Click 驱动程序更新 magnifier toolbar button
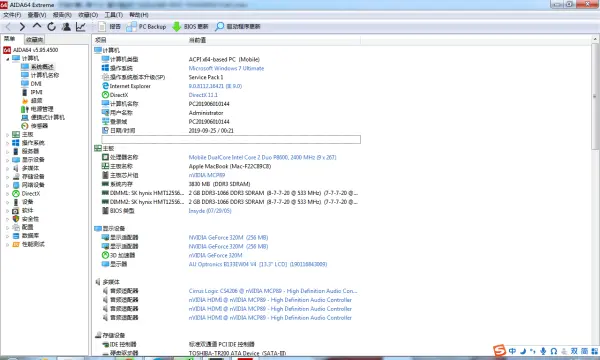The width and height of the screenshot is (600, 360). coord(238,26)
